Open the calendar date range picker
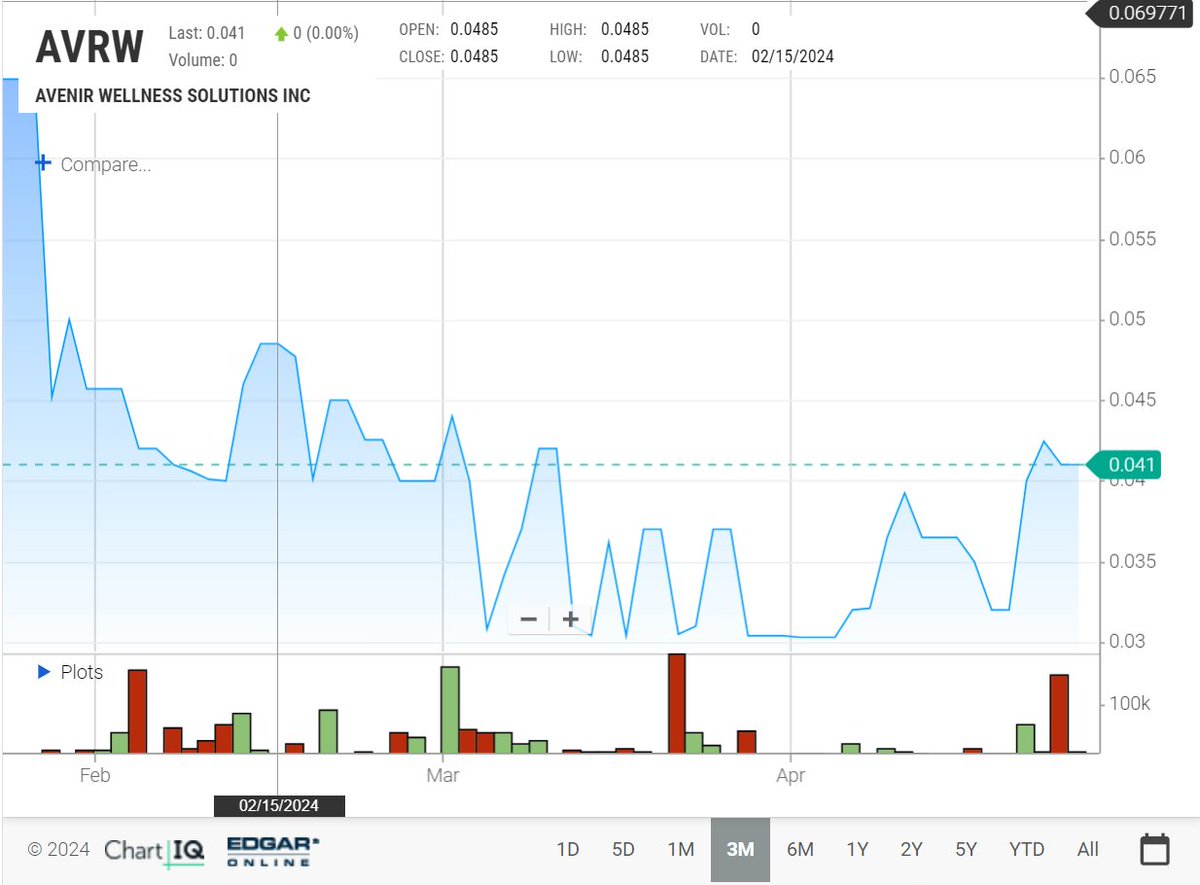1200x885 pixels. click(x=1155, y=850)
